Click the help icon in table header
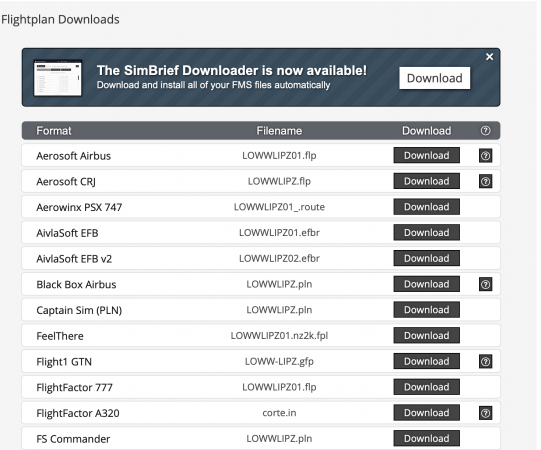This screenshot has width=542, height=450. (x=485, y=131)
